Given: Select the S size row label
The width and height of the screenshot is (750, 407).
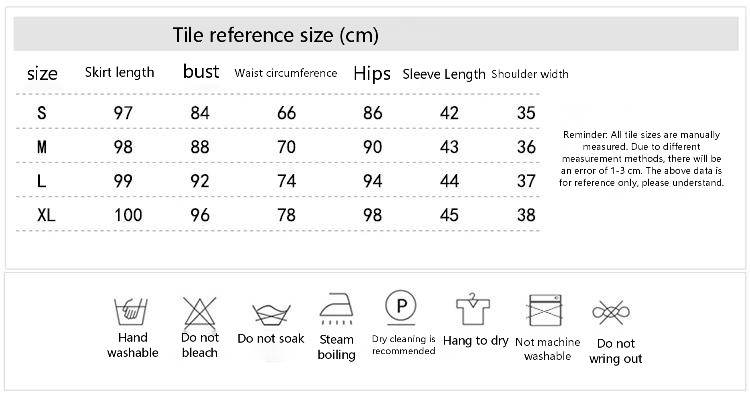Looking at the screenshot, I should [42, 113].
